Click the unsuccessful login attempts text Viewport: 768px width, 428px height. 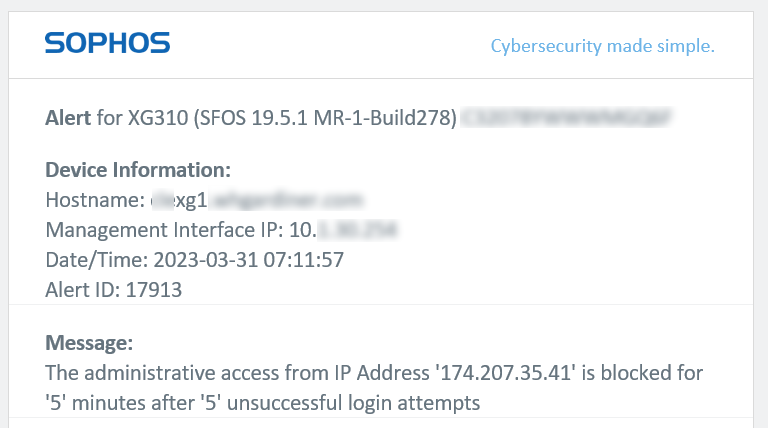point(354,404)
